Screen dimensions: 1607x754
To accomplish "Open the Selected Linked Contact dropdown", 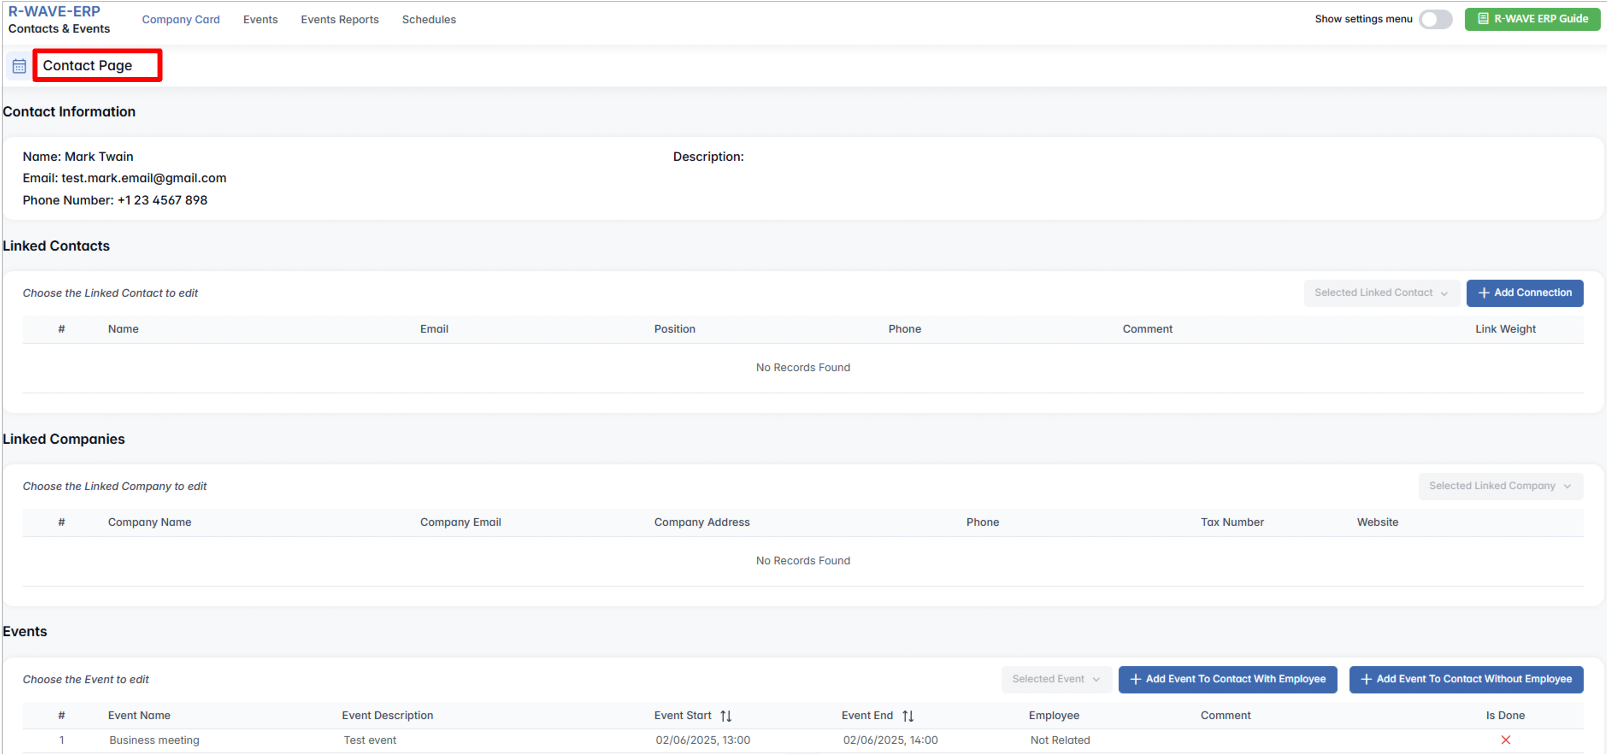I will (x=1380, y=293).
